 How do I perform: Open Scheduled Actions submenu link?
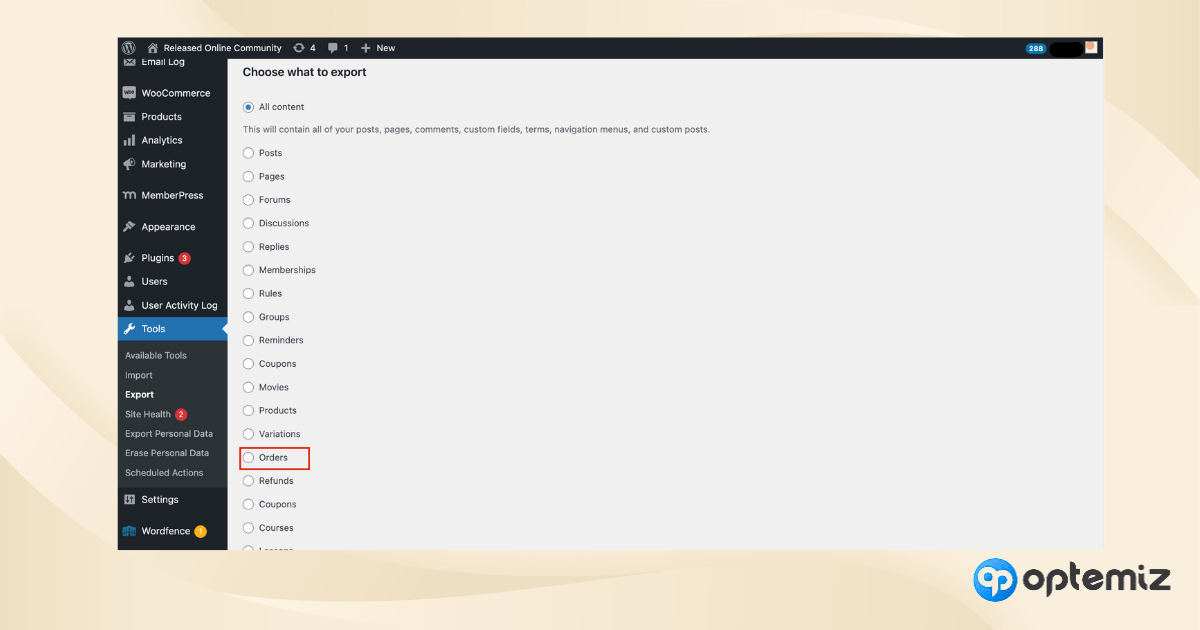(164, 473)
